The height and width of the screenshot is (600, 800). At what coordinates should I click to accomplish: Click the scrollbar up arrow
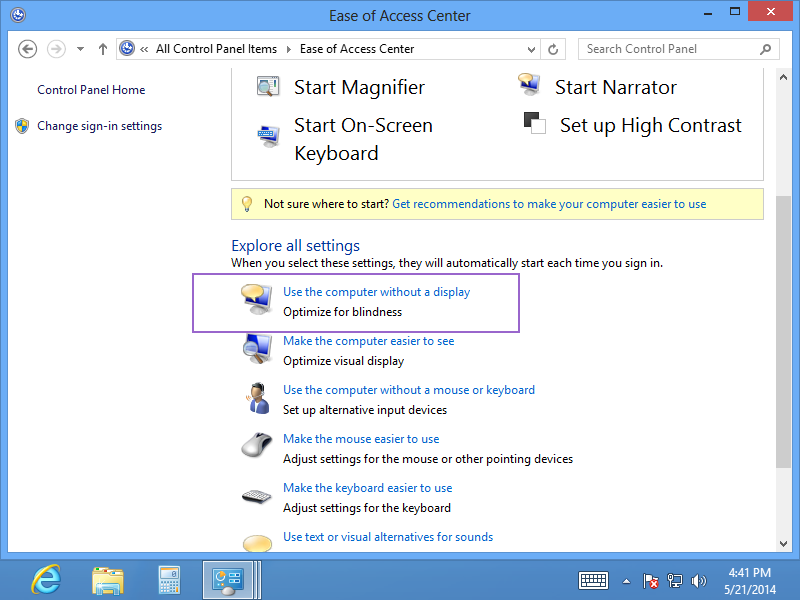click(x=783, y=78)
